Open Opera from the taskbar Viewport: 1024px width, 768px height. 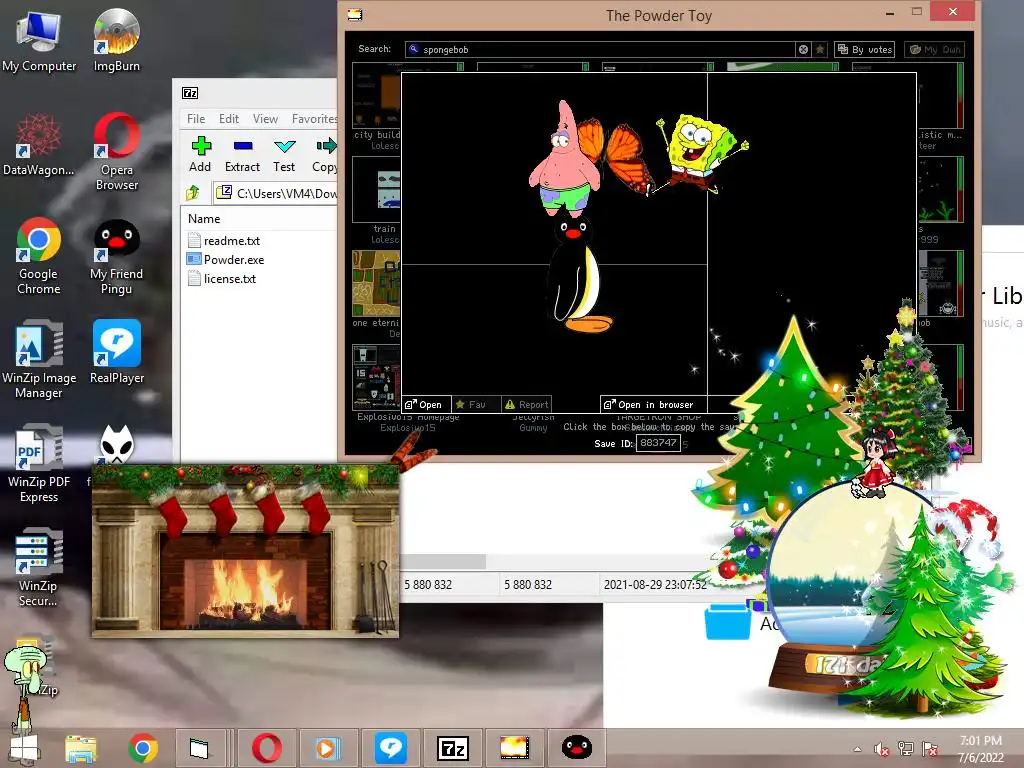[267, 748]
